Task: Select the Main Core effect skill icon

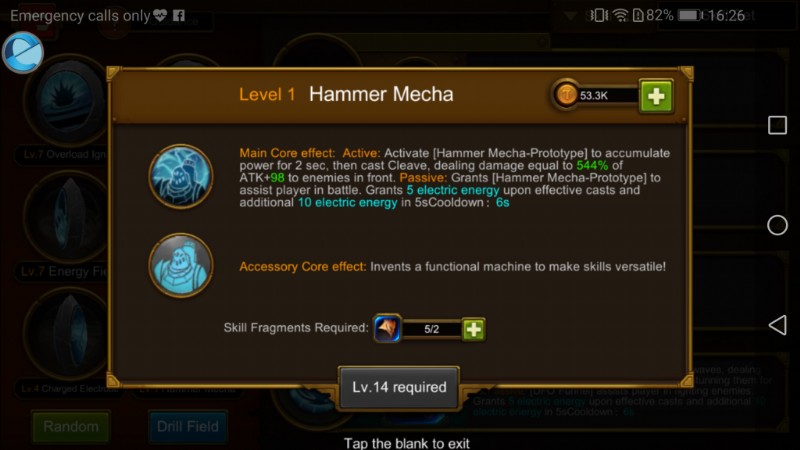Action: pos(181,176)
